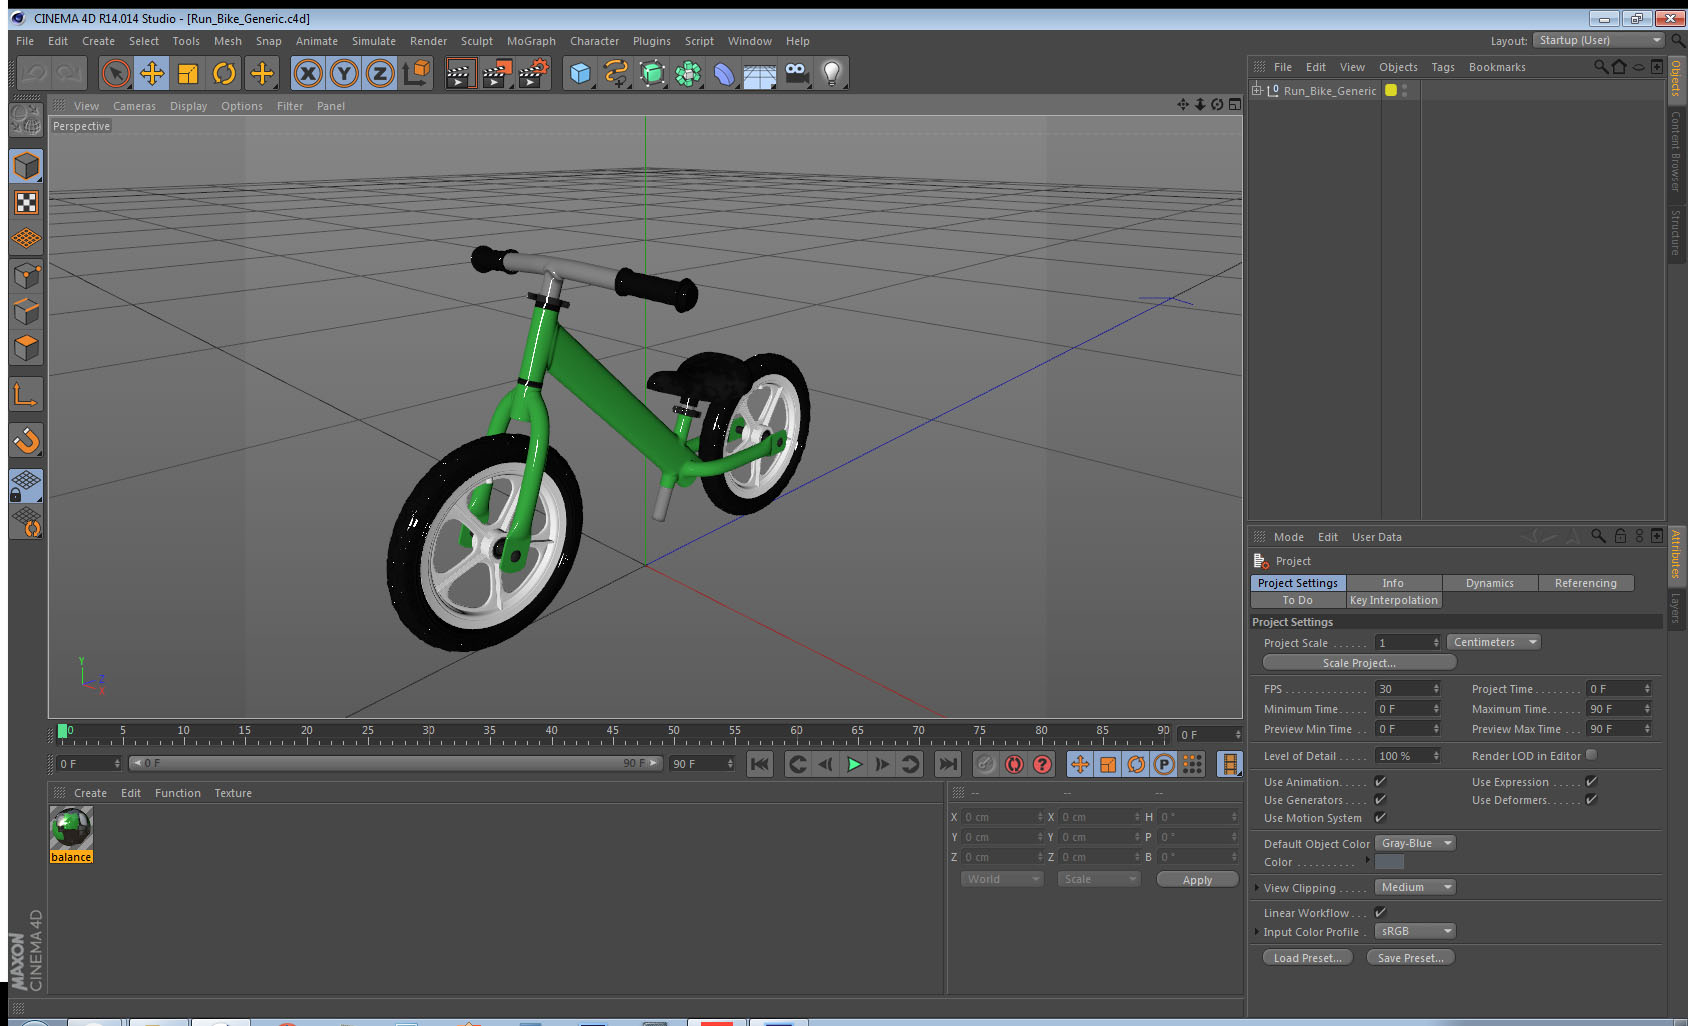Open the Scale mode dropdown
1688x1026 pixels.
click(x=1098, y=879)
